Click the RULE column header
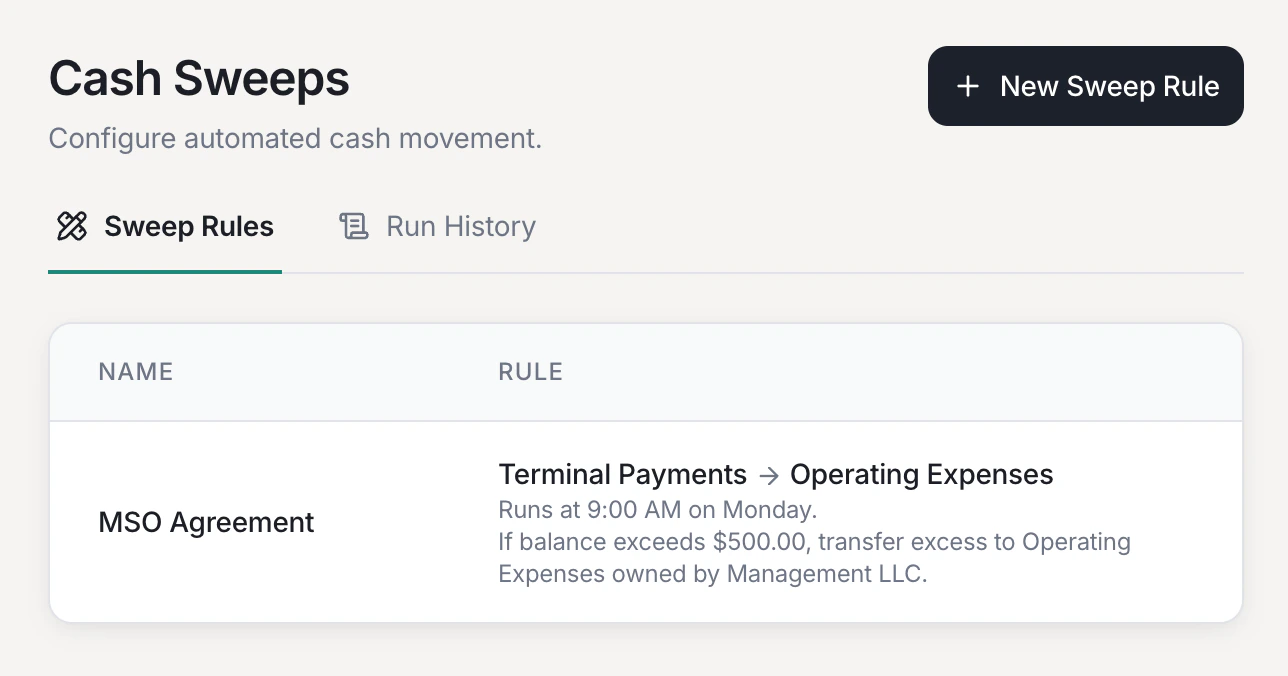Image resolution: width=1288 pixels, height=676 pixels. [x=530, y=371]
